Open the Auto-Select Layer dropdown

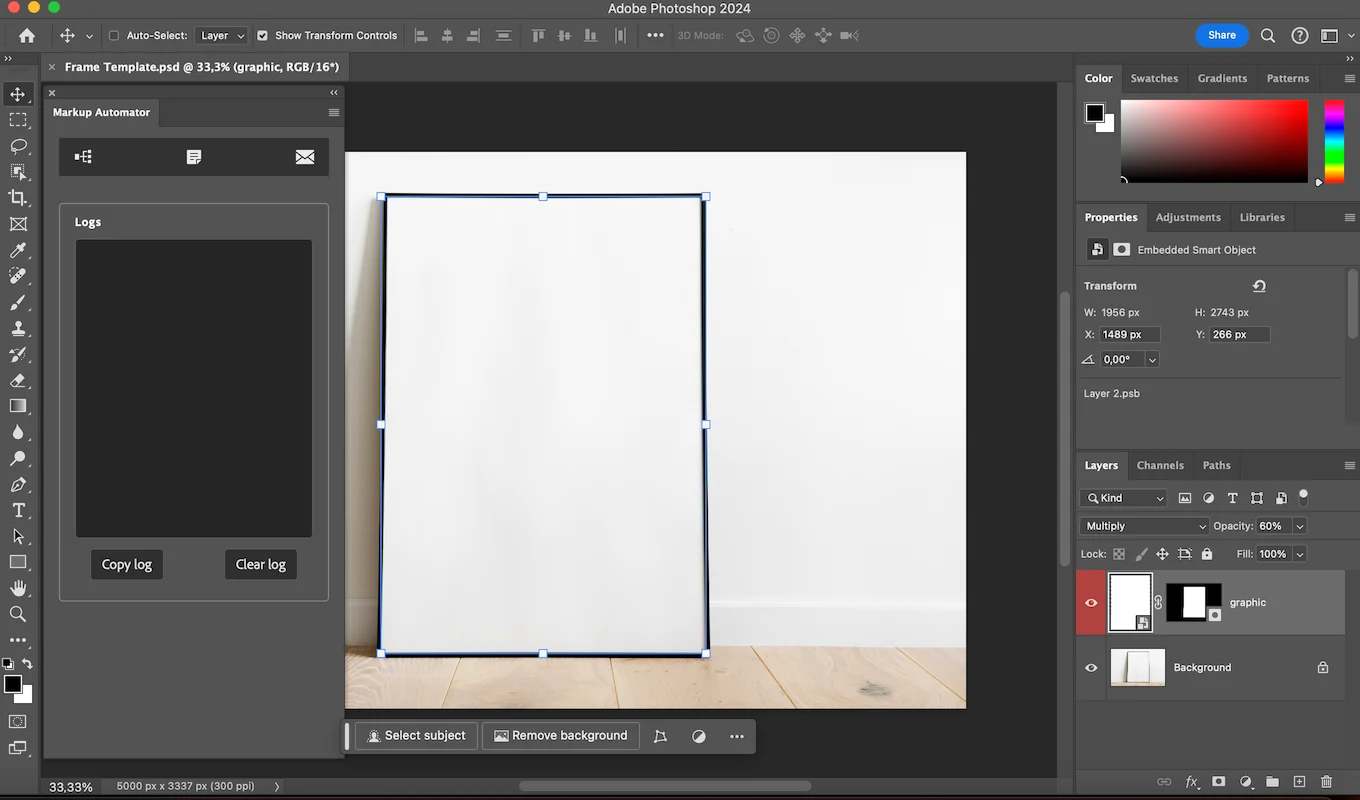pyautogui.click(x=221, y=35)
